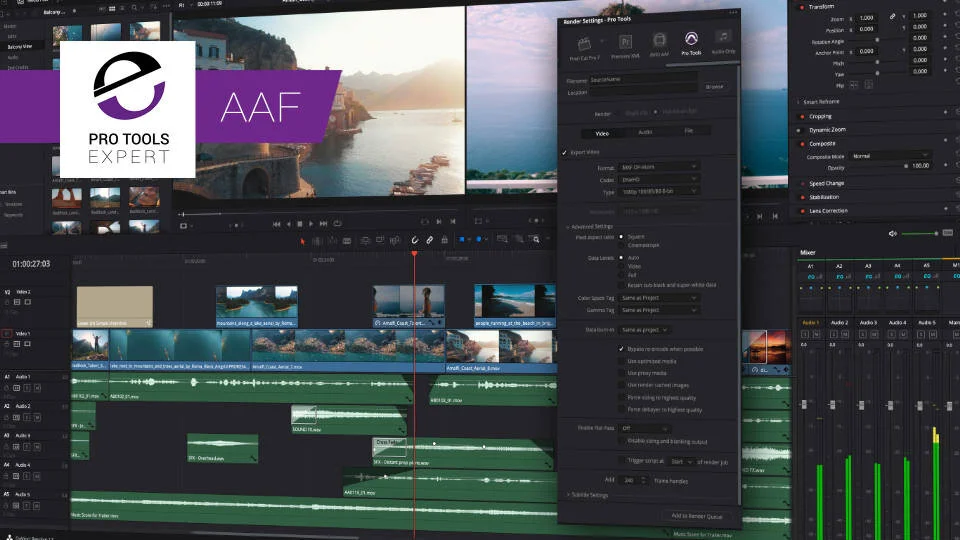
Task: Toggle loop playback in the viewer
Action: [337, 223]
